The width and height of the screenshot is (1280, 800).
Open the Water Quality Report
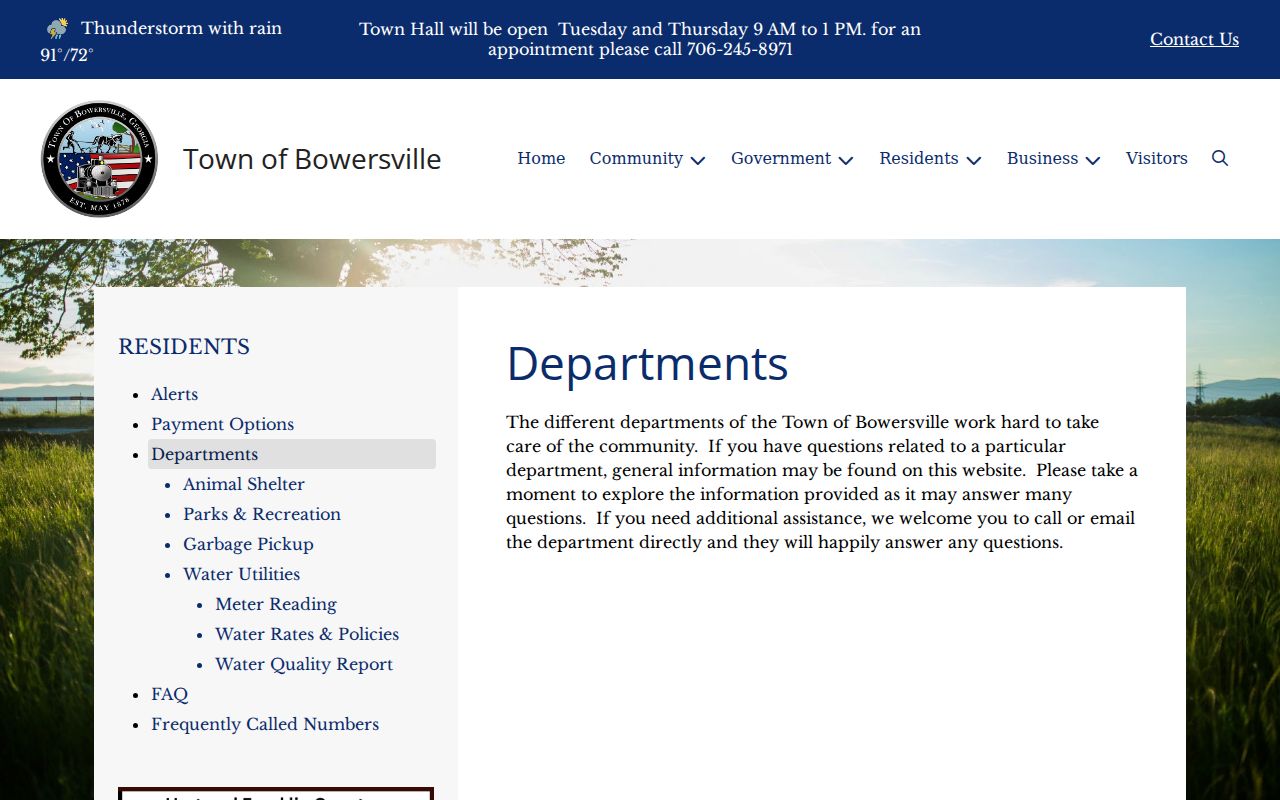(304, 664)
